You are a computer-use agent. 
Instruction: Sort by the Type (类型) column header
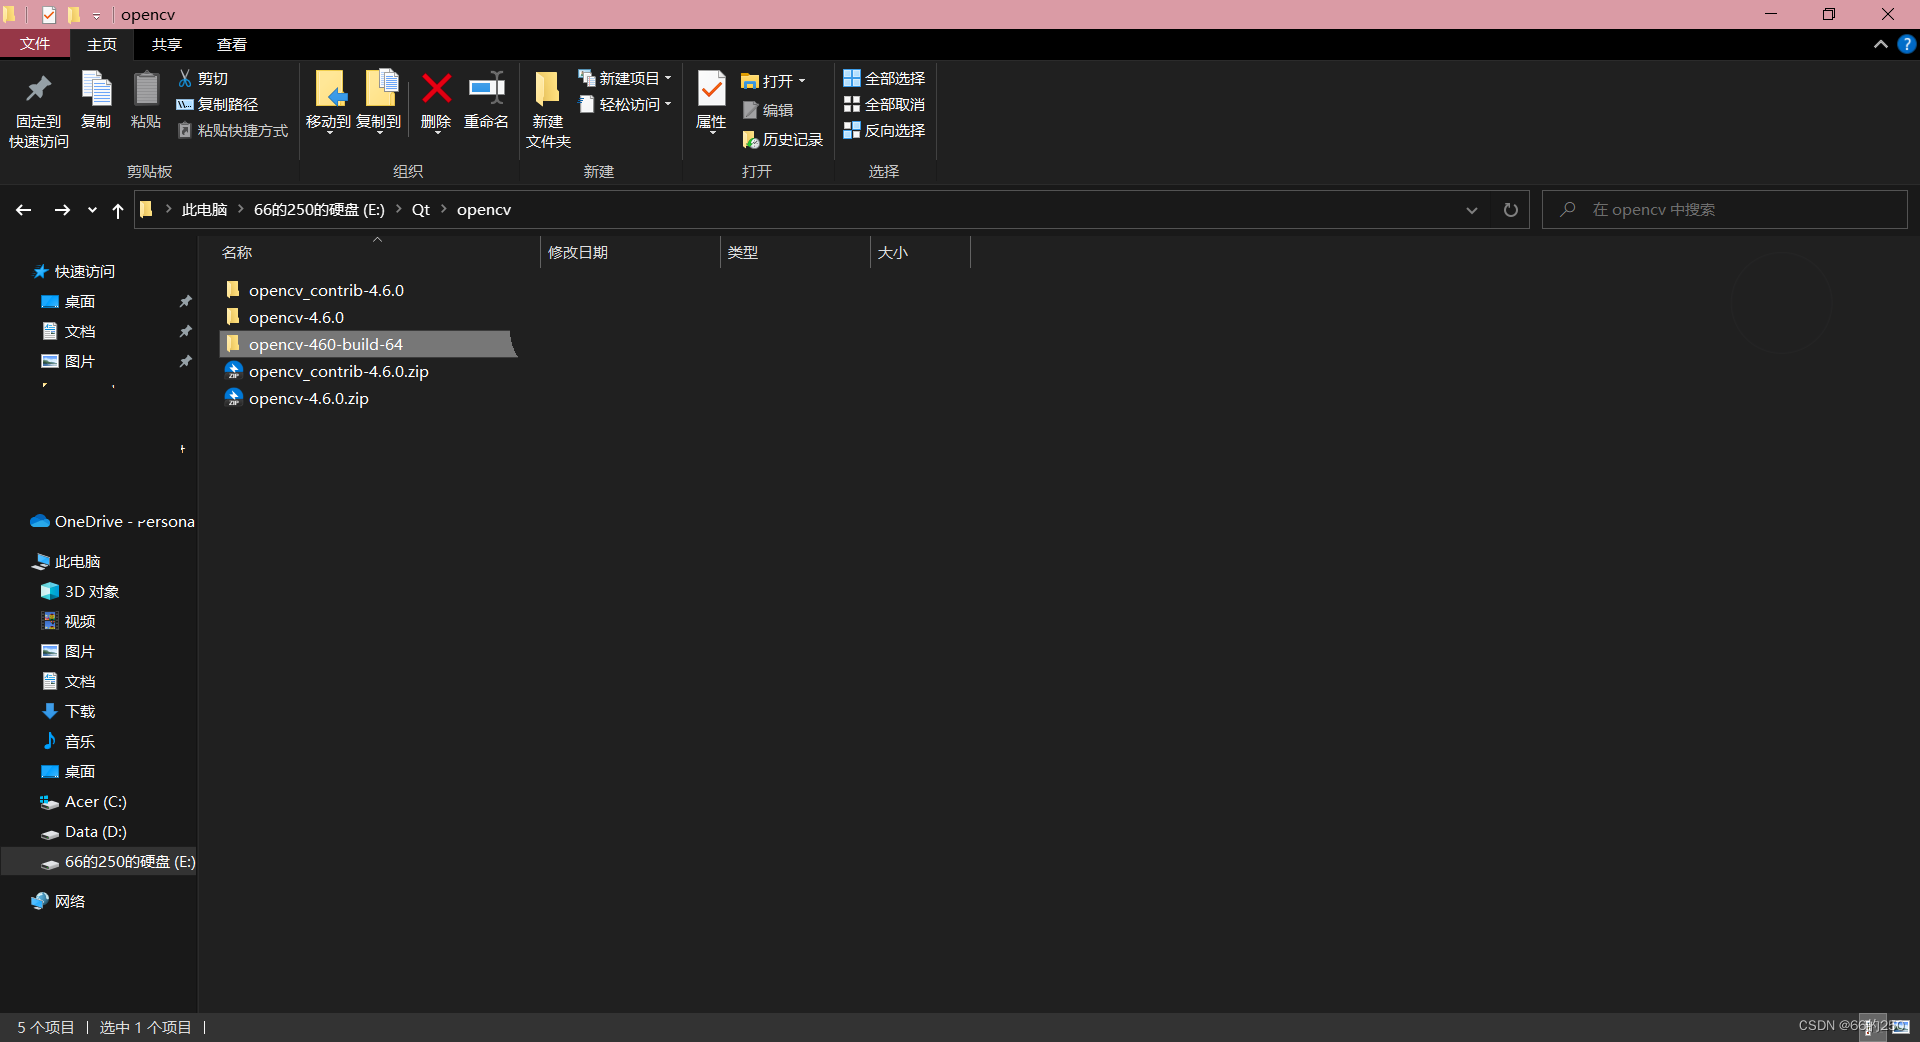click(795, 252)
